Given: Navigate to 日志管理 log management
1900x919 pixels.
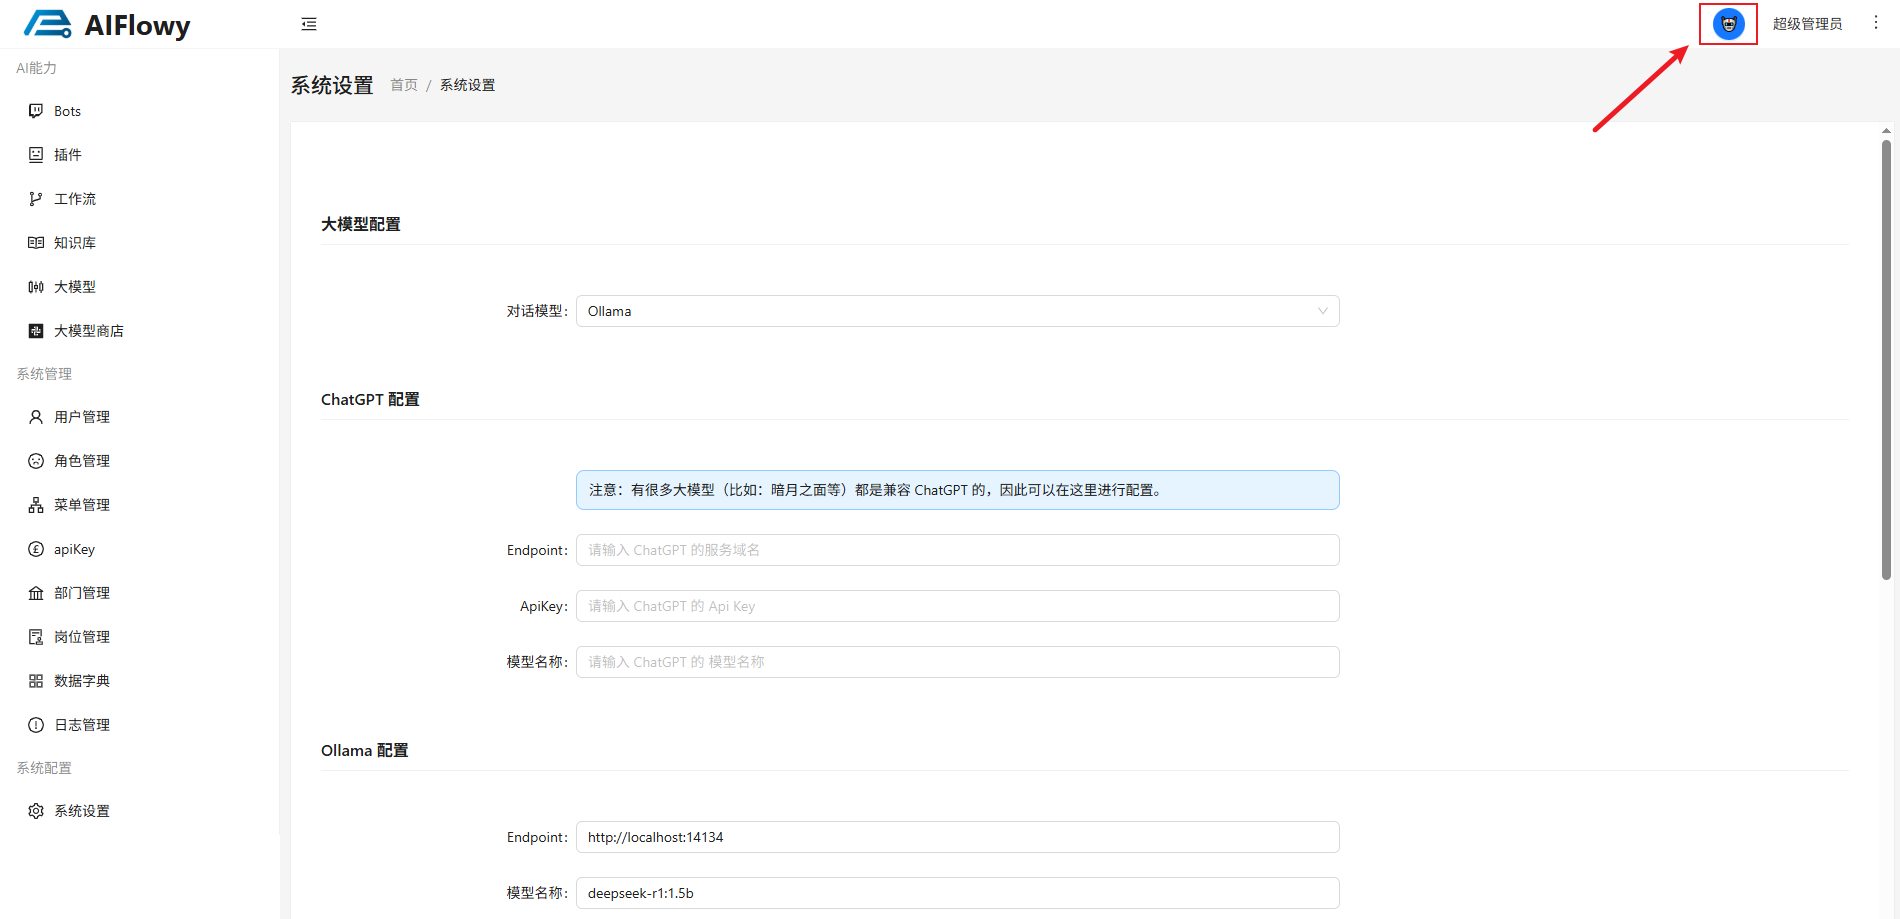Looking at the screenshot, I should [x=81, y=725].
